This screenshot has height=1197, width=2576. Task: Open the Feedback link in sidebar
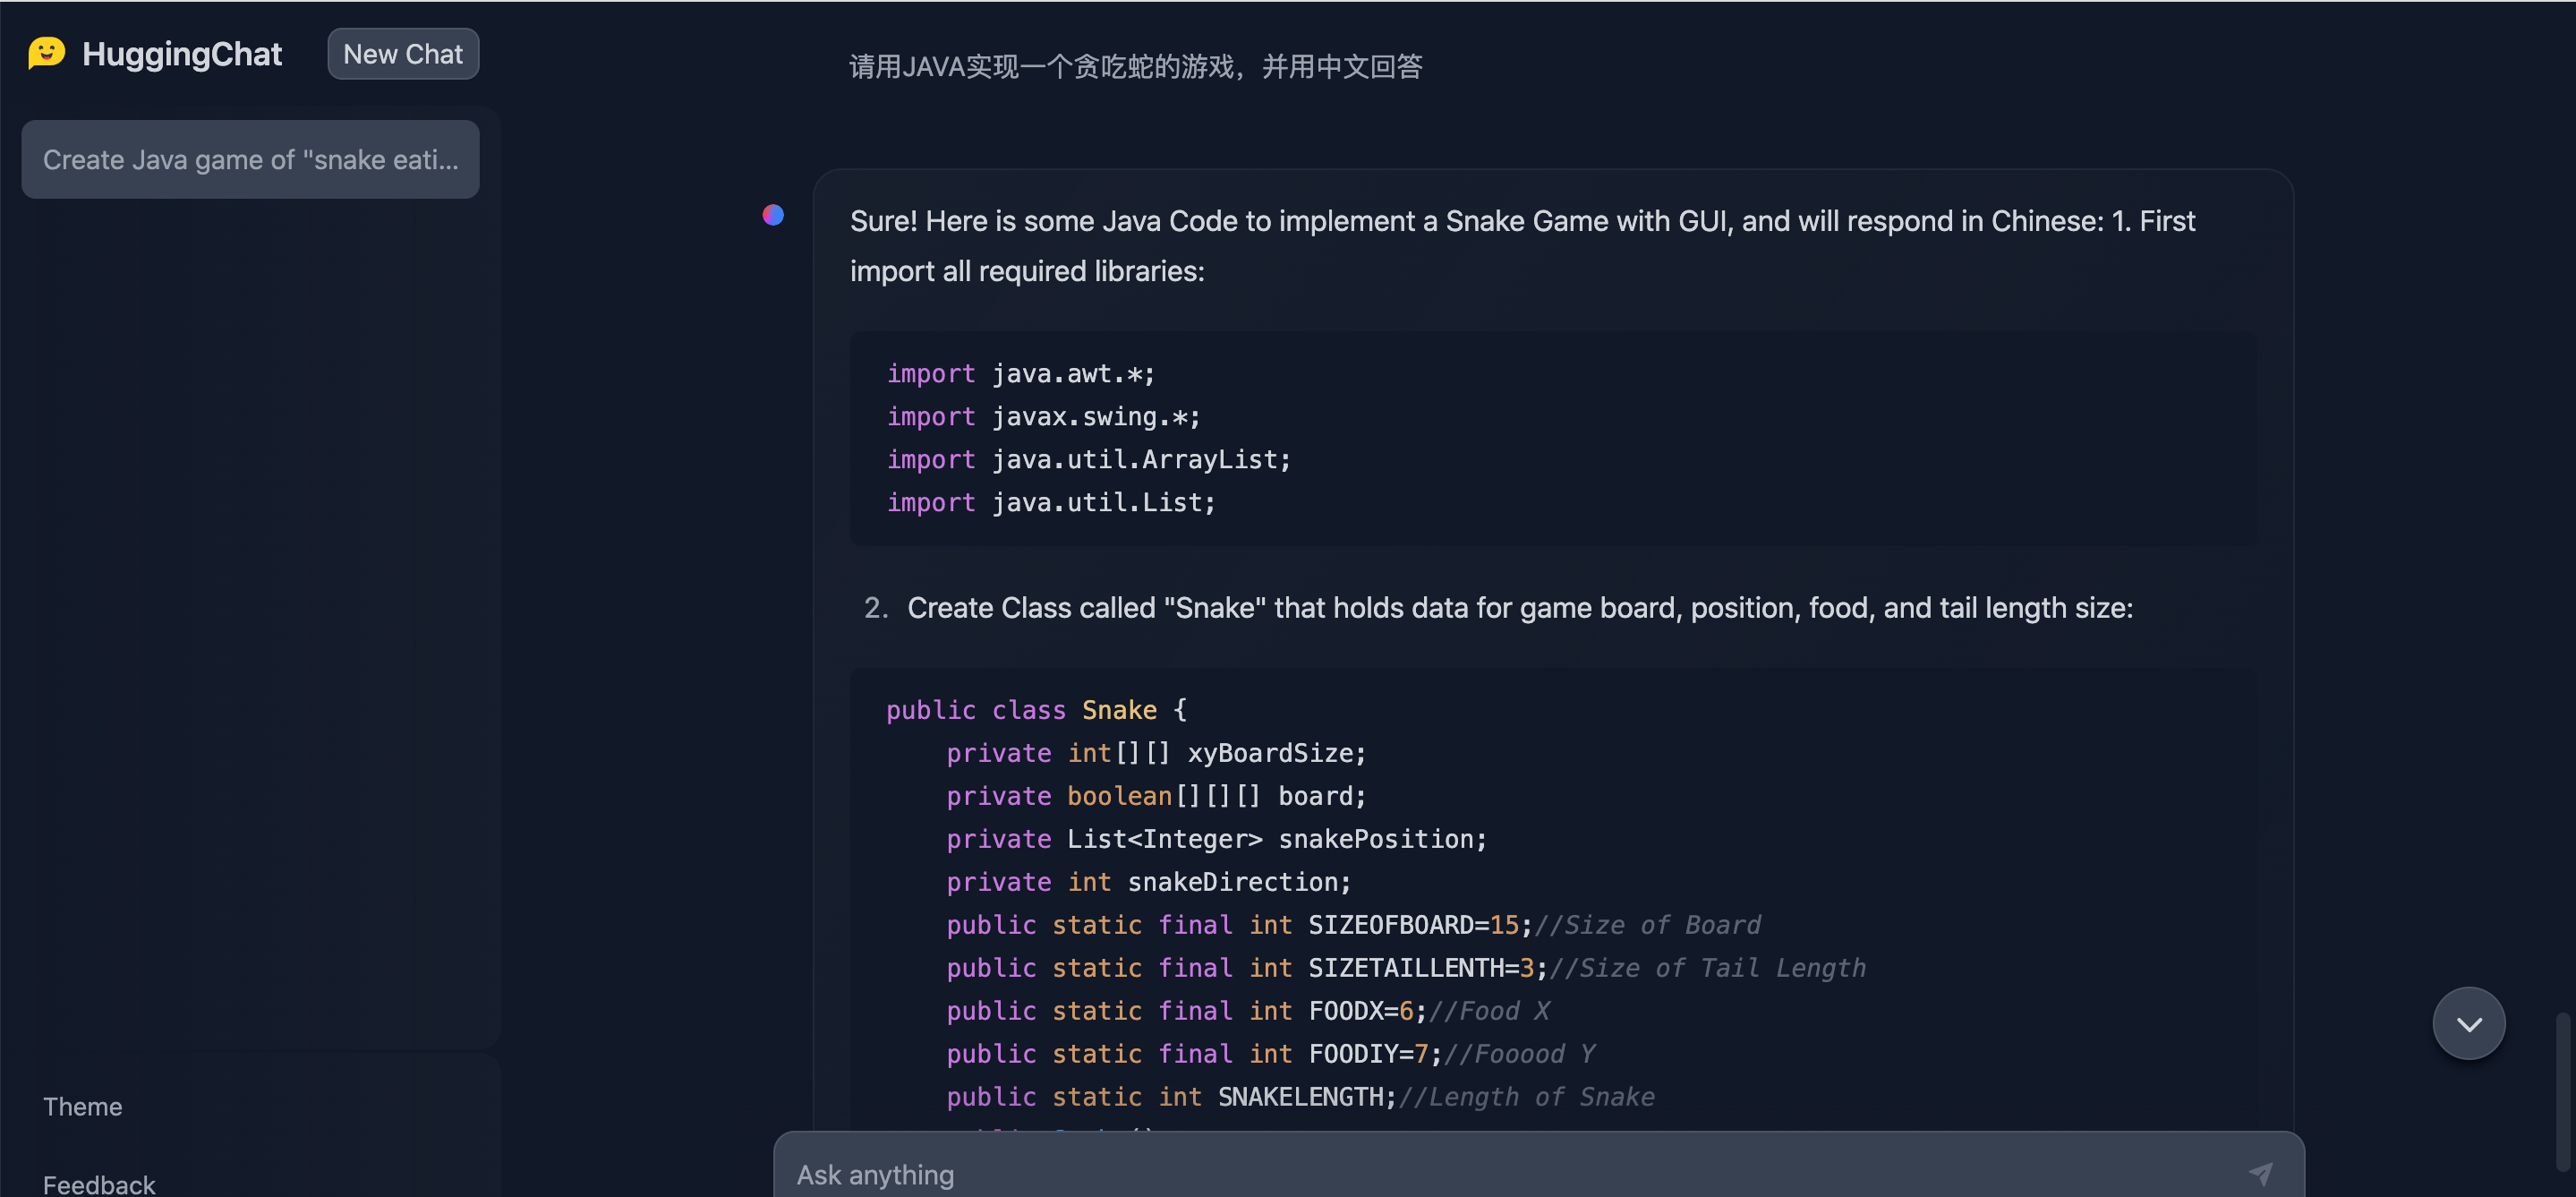click(x=99, y=1184)
